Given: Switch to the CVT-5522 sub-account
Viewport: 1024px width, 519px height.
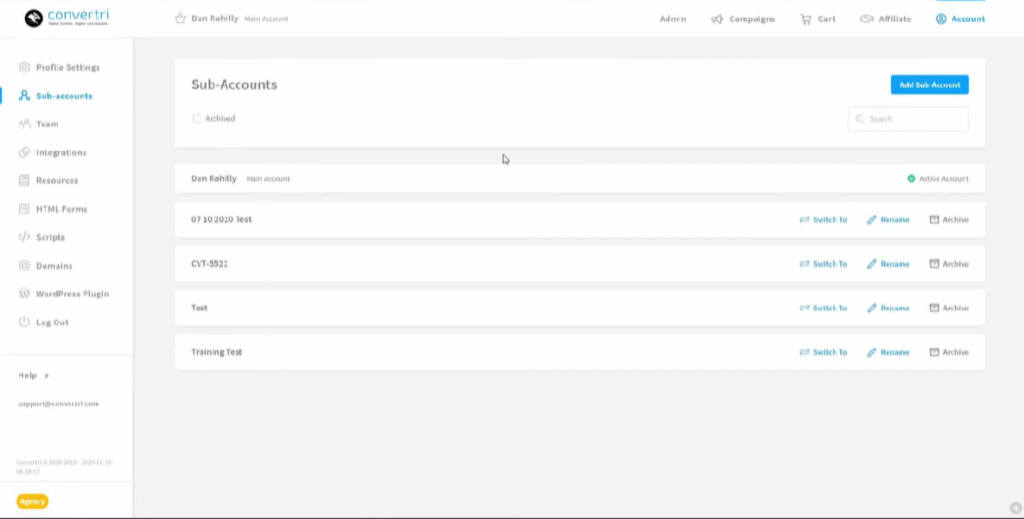Looking at the screenshot, I should [x=823, y=264].
